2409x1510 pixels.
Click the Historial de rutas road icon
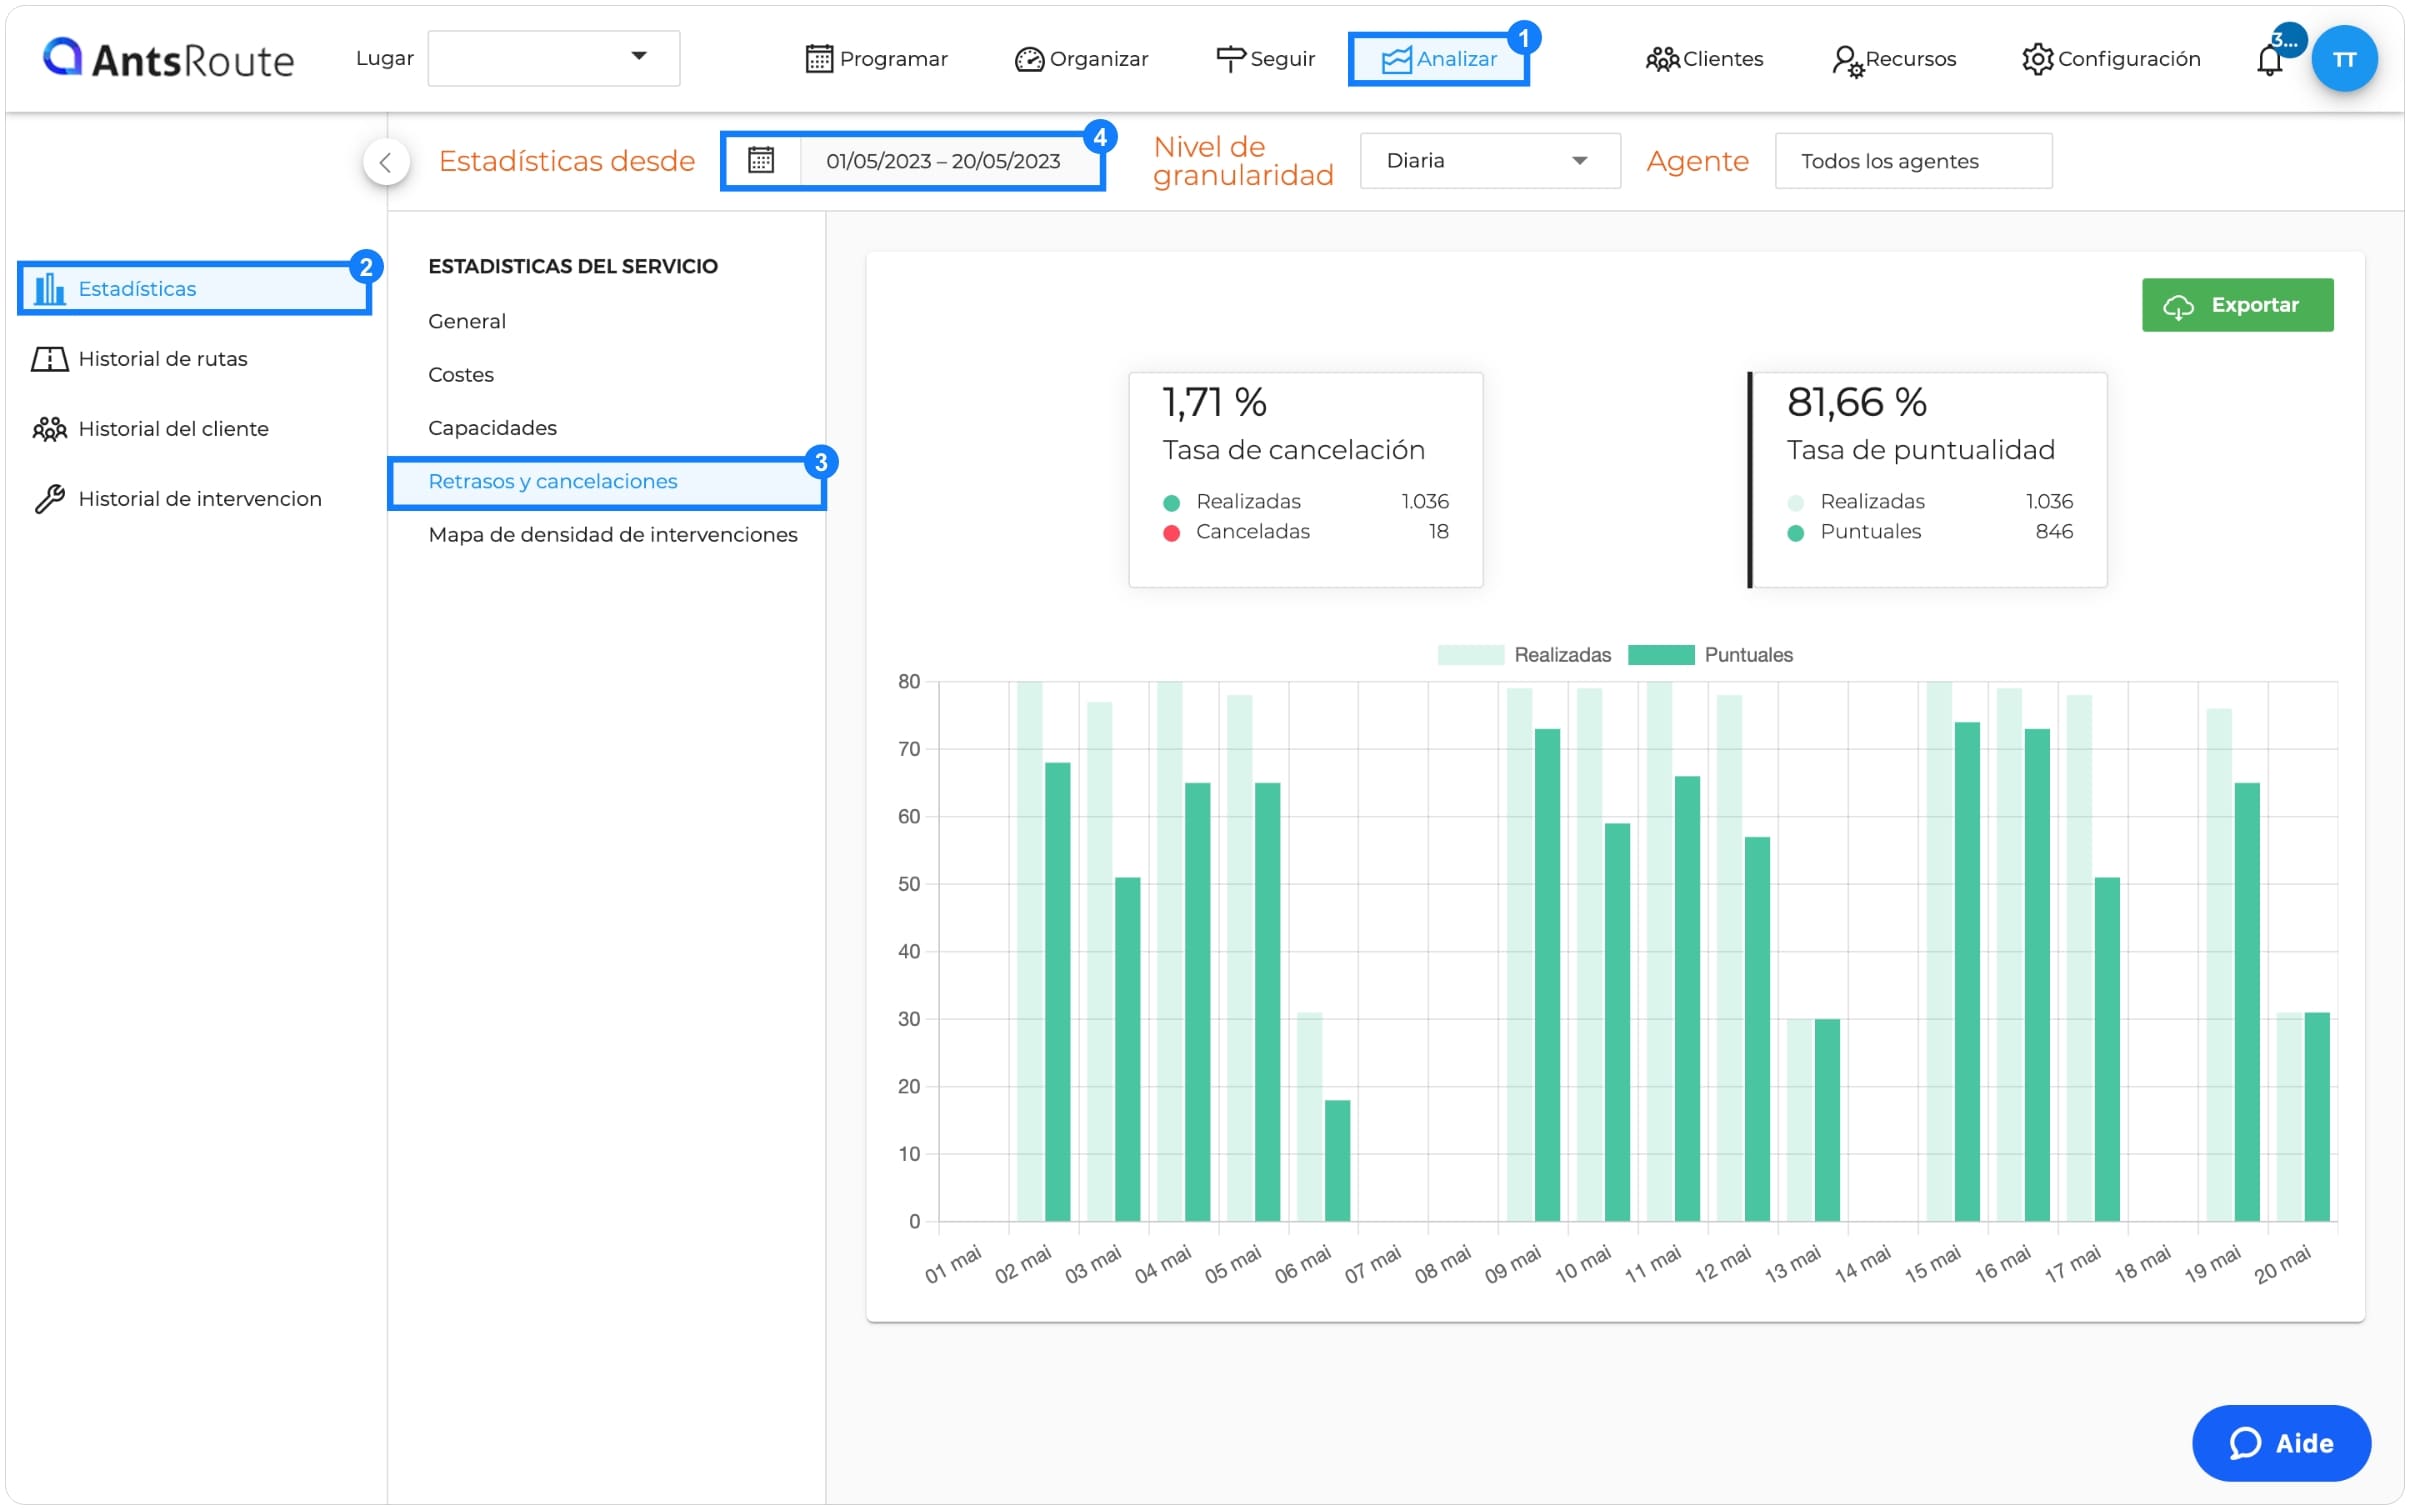coord(49,359)
